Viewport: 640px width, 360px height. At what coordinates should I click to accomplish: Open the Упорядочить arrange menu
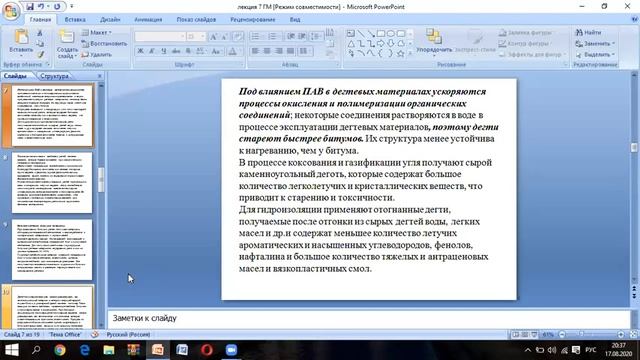pyautogui.click(x=434, y=41)
